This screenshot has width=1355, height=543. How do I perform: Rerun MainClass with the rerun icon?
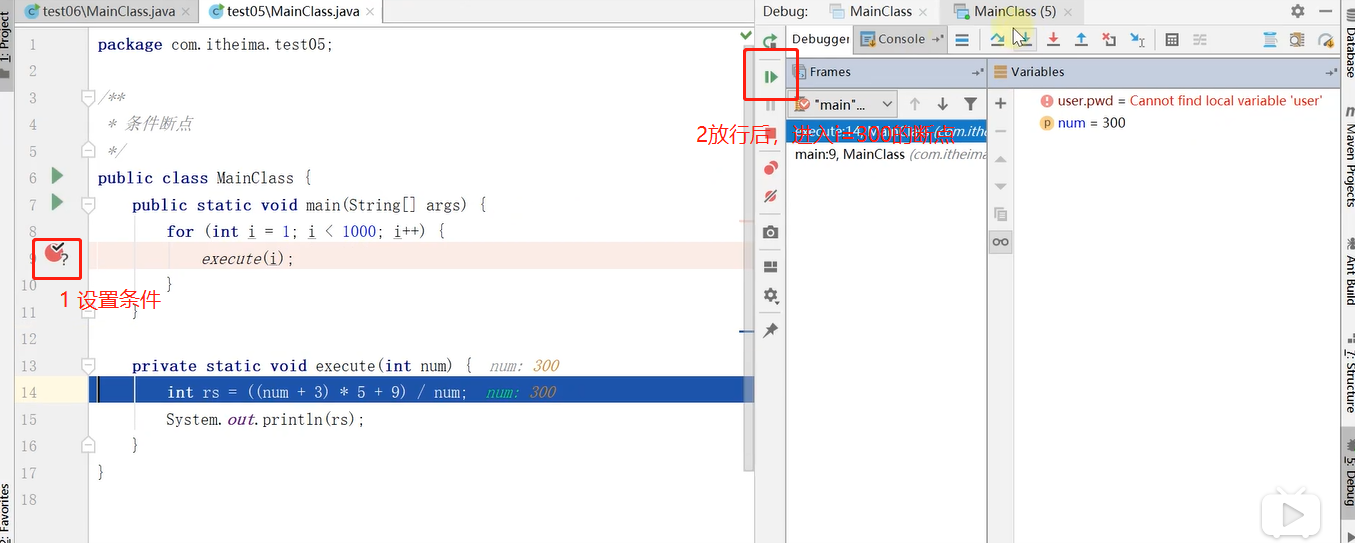click(x=770, y=42)
